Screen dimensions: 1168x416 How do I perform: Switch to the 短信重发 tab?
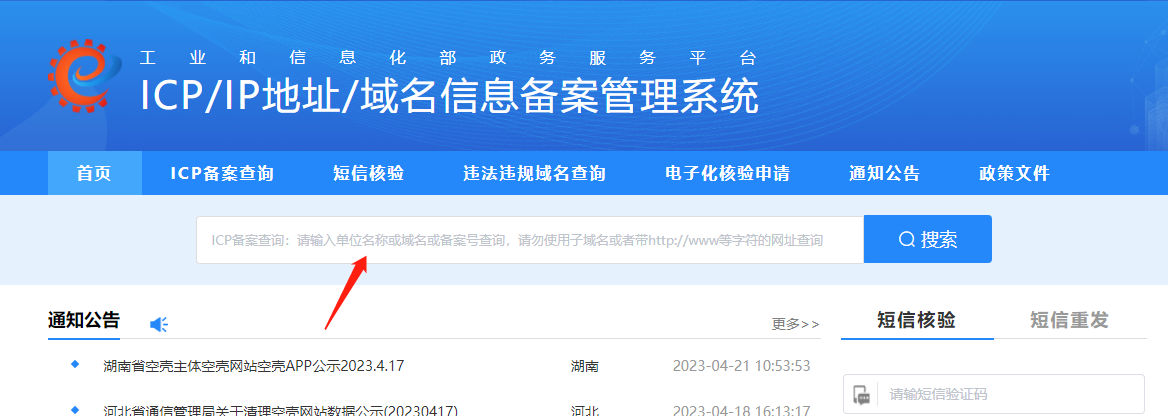pyautogui.click(x=1070, y=320)
